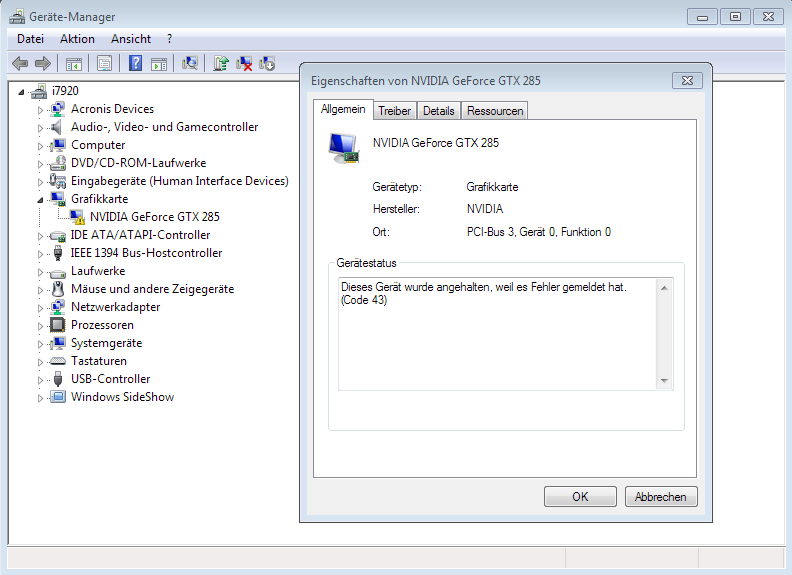Open the Ansicht menu
The height and width of the screenshot is (575, 792).
[131, 39]
